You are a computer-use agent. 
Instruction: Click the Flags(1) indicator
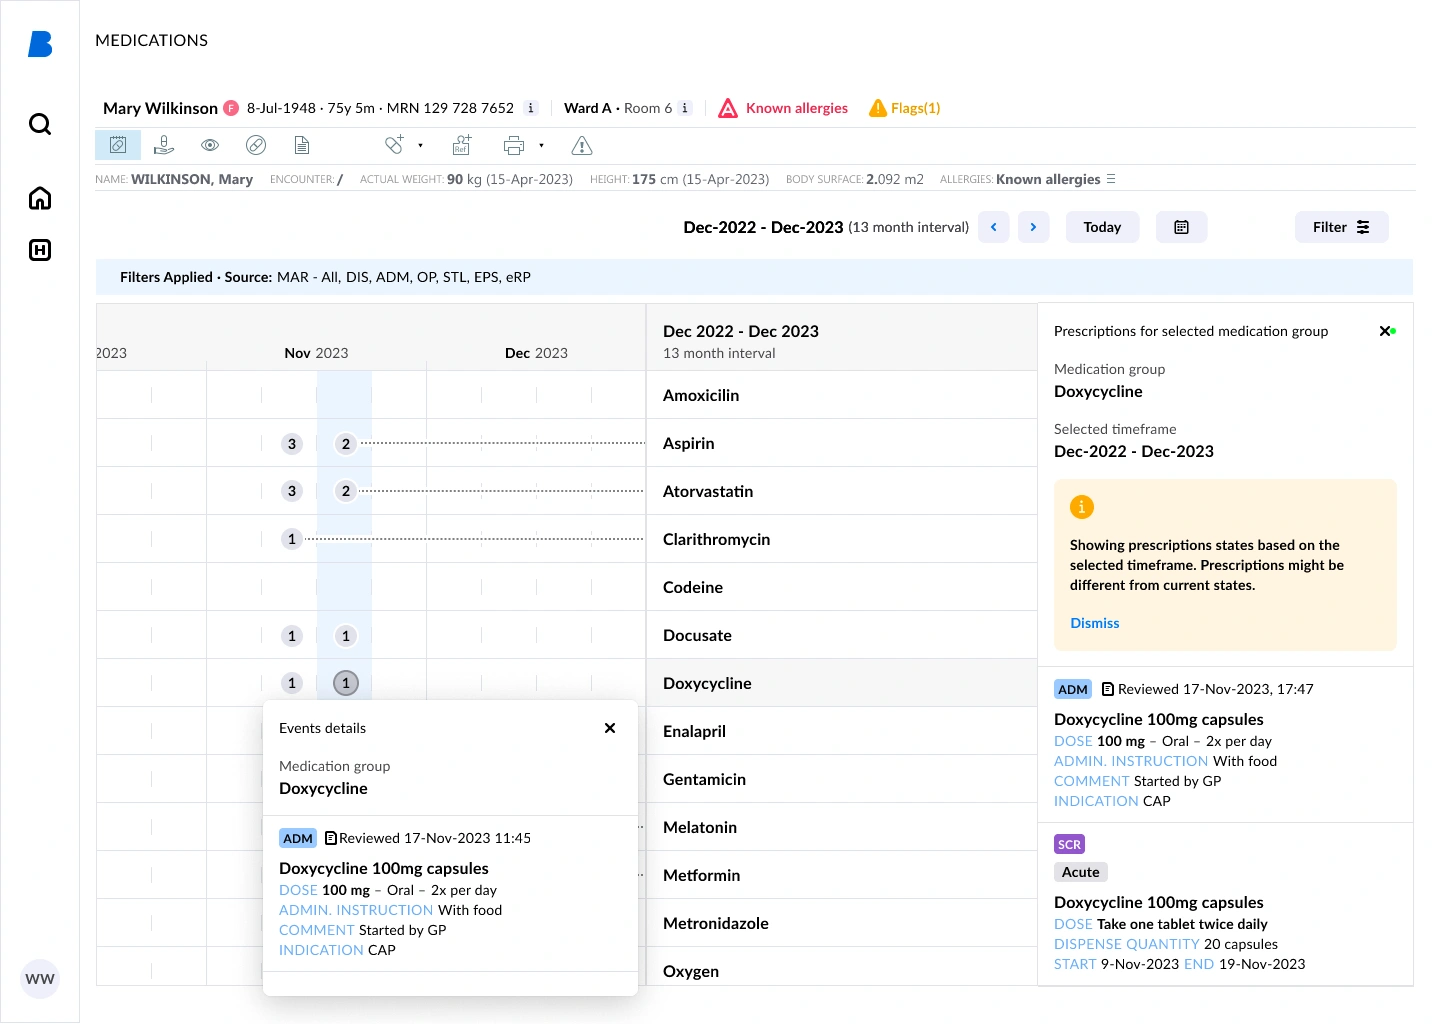pos(904,107)
